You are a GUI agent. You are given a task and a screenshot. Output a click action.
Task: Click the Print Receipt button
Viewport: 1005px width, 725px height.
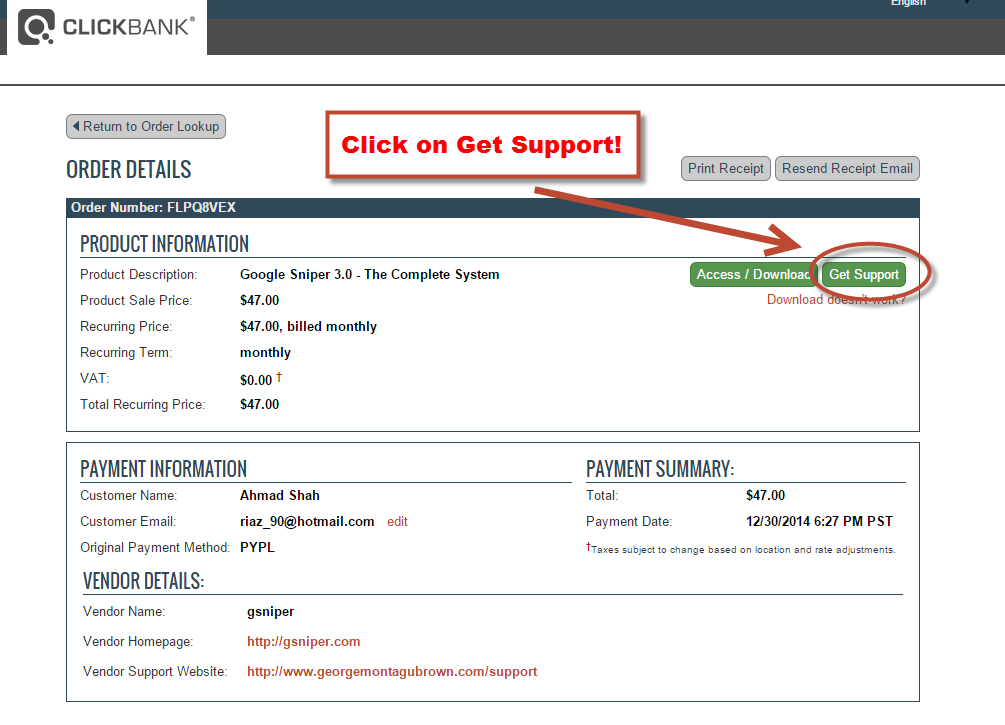point(726,169)
